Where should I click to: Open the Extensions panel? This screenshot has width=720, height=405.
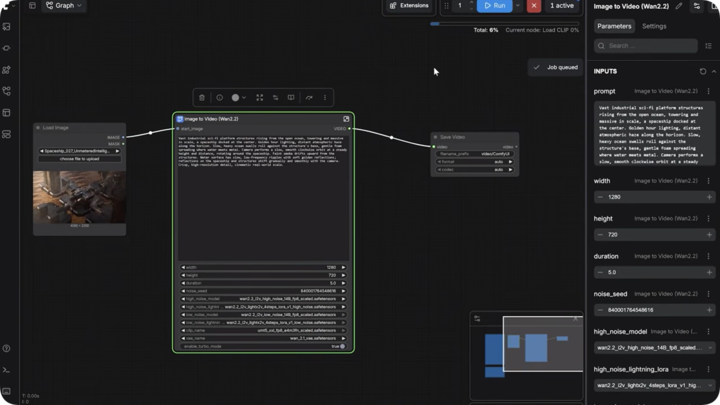click(x=409, y=6)
